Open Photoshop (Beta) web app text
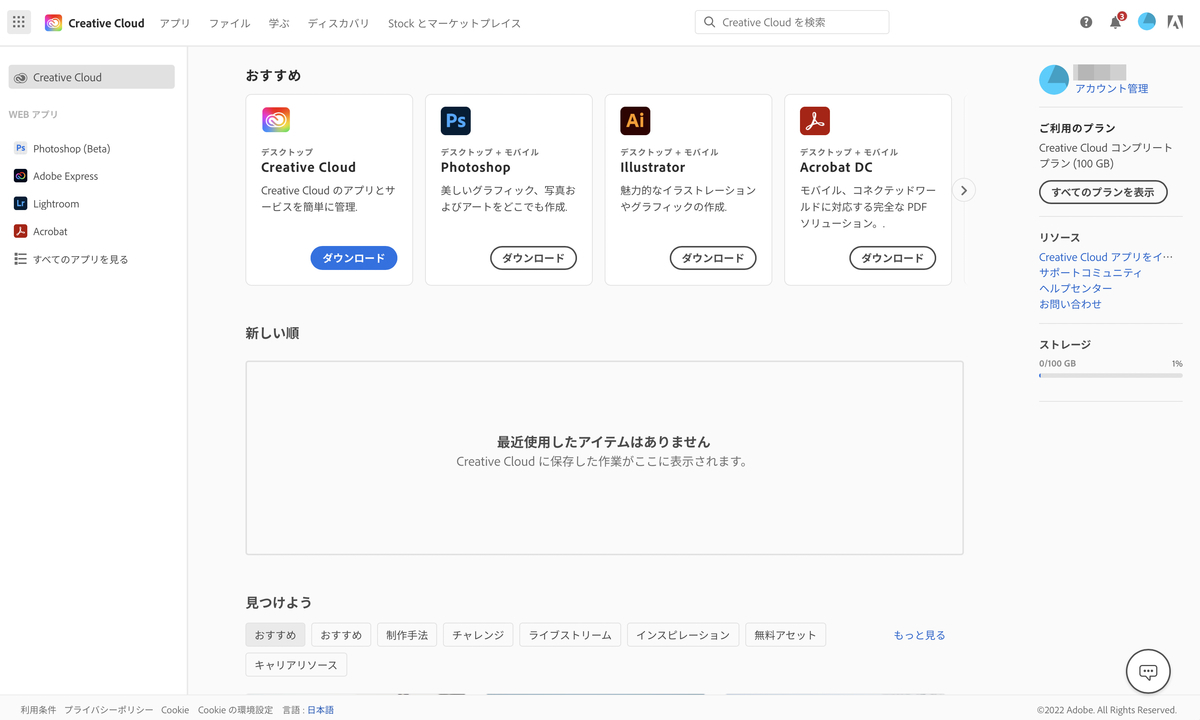The width and height of the screenshot is (1200, 720). tap(71, 149)
